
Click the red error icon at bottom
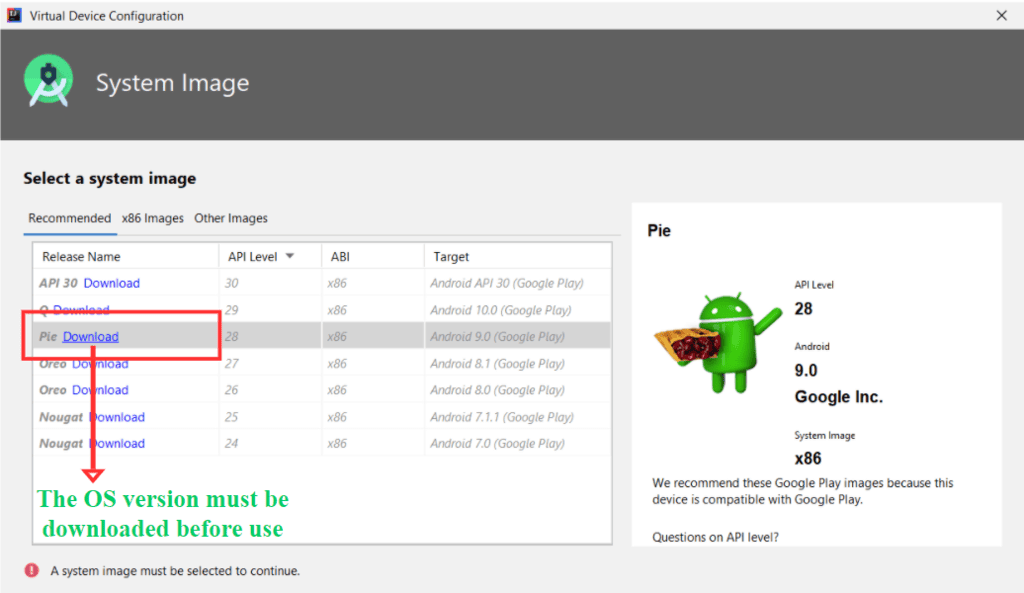pos(32,571)
